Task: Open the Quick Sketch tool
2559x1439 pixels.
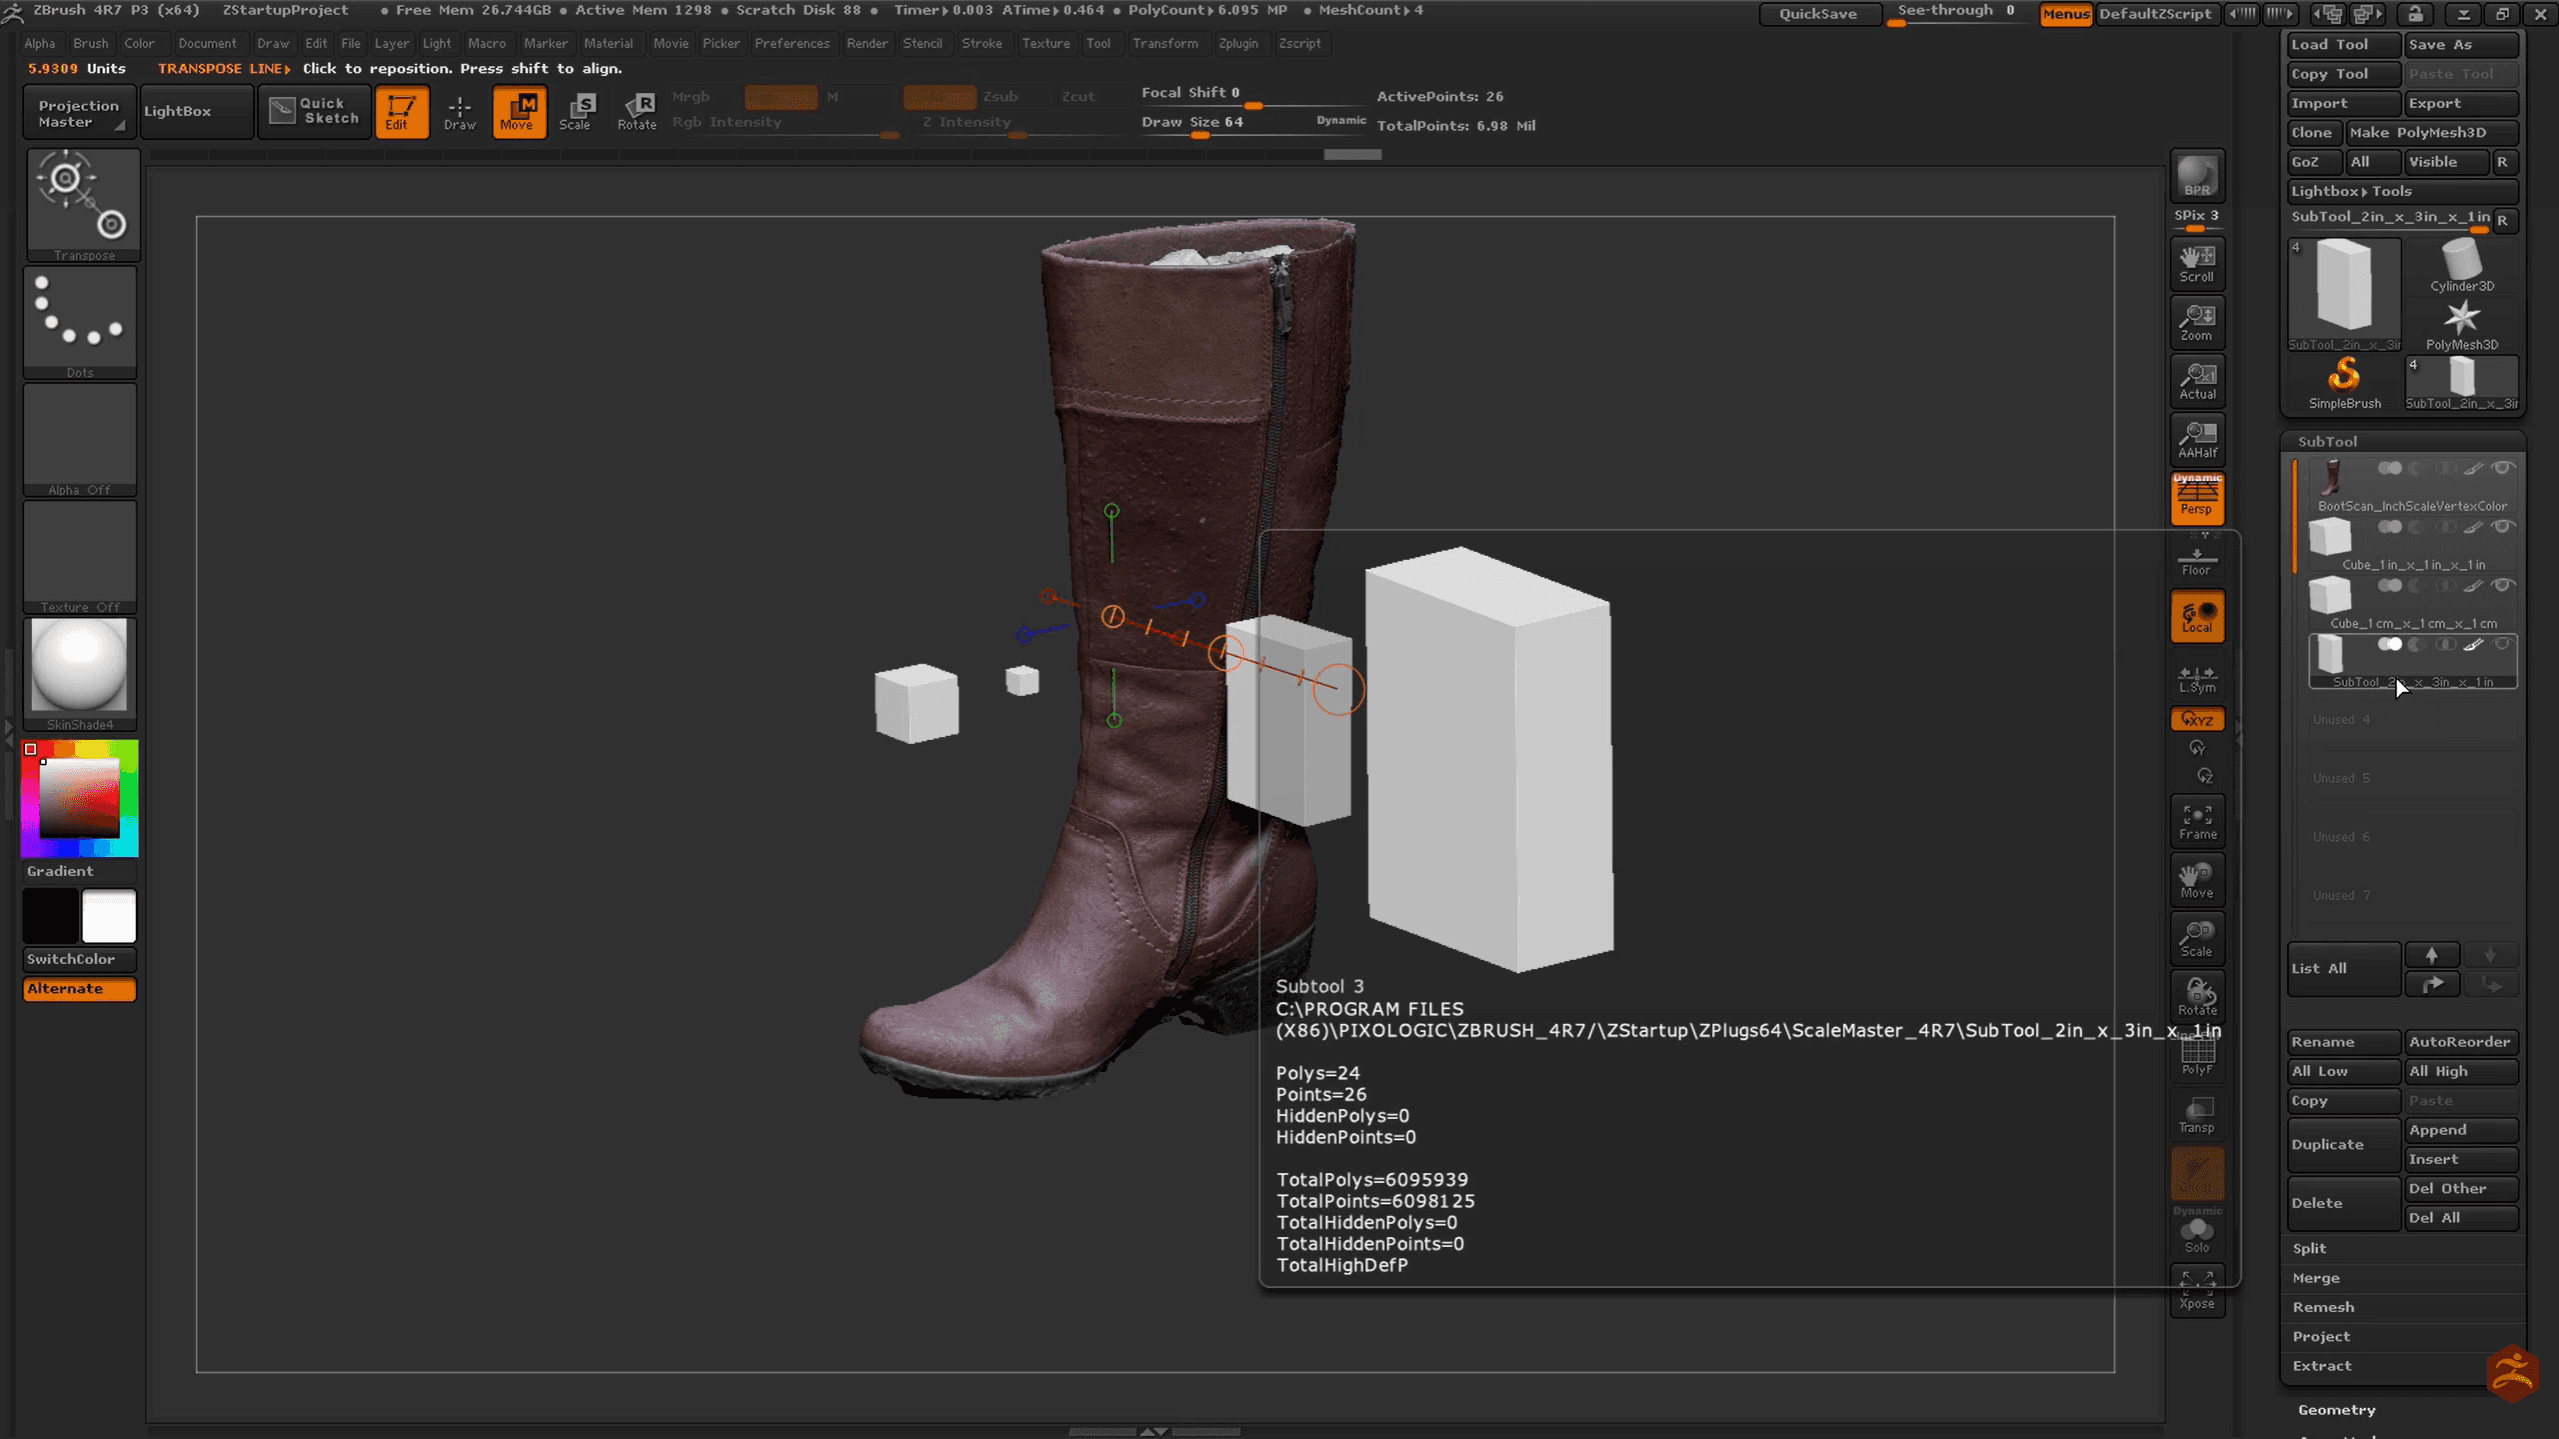Action: [x=314, y=111]
